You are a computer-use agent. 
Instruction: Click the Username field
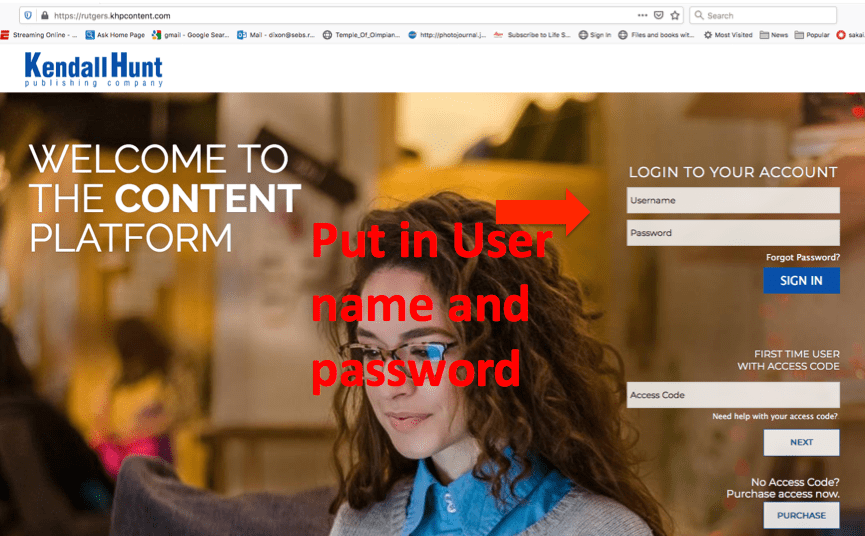pos(733,201)
